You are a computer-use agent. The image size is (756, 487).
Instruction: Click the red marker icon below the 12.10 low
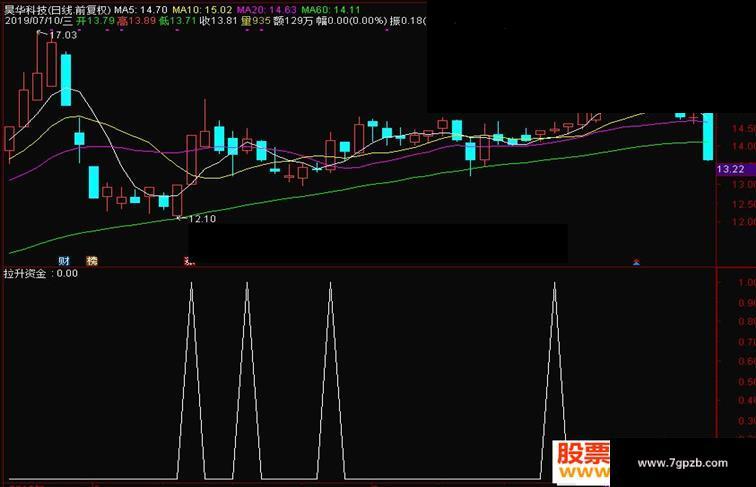(189, 262)
